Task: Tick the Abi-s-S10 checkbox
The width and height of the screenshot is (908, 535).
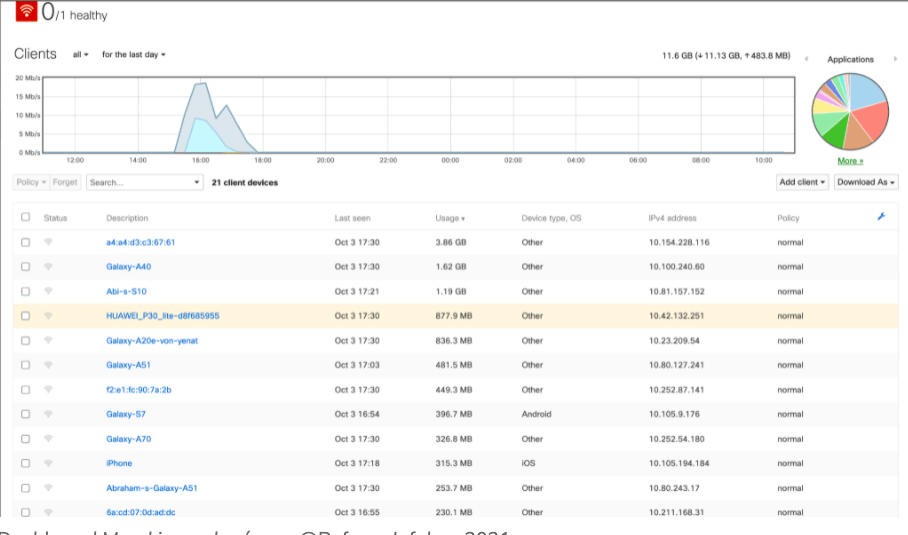Action: coord(25,291)
